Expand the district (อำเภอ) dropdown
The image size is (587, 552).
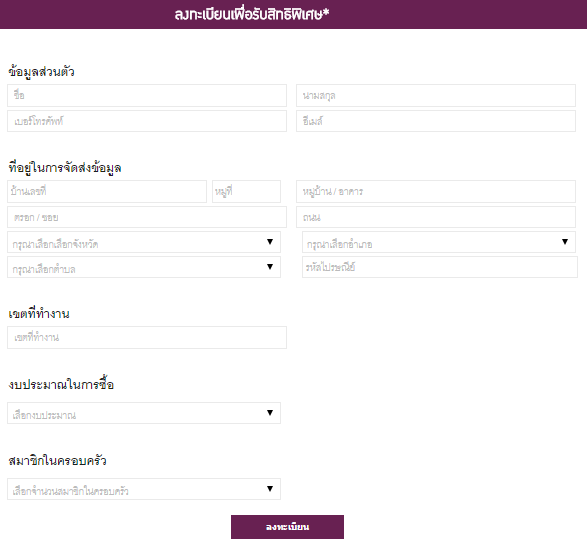pyautogui.click(x=439, y=242)
